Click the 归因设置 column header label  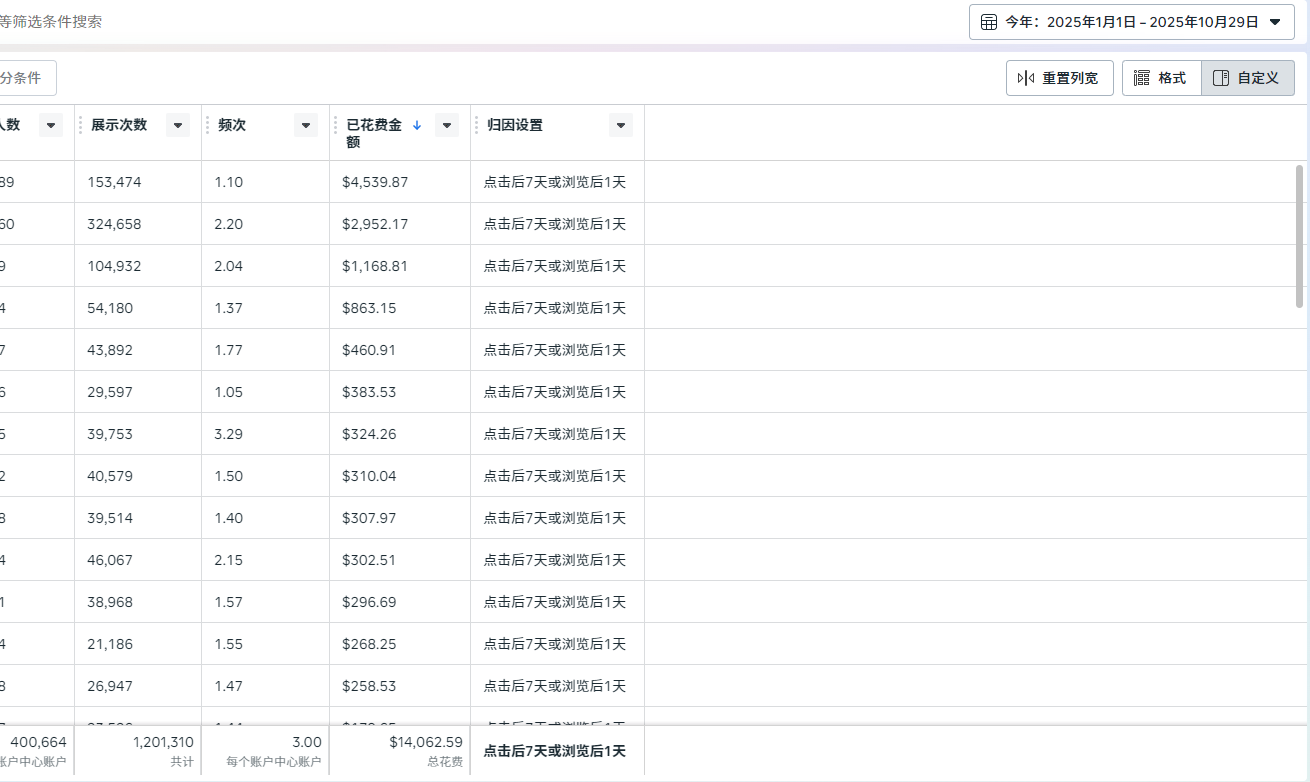tap(515, 125)
